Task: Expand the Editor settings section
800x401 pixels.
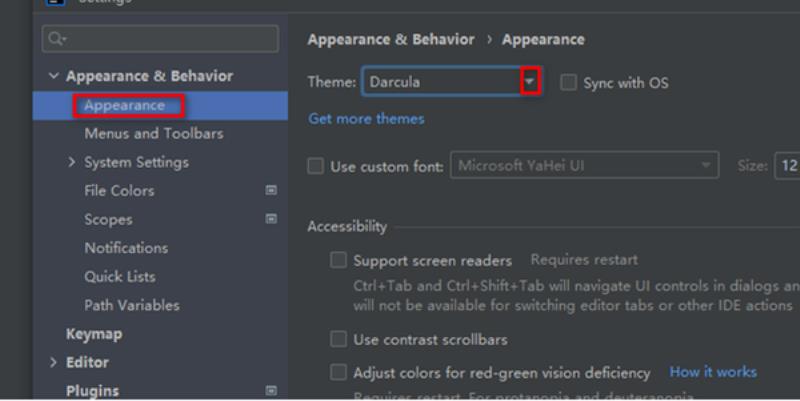Action: click(53, 362)
